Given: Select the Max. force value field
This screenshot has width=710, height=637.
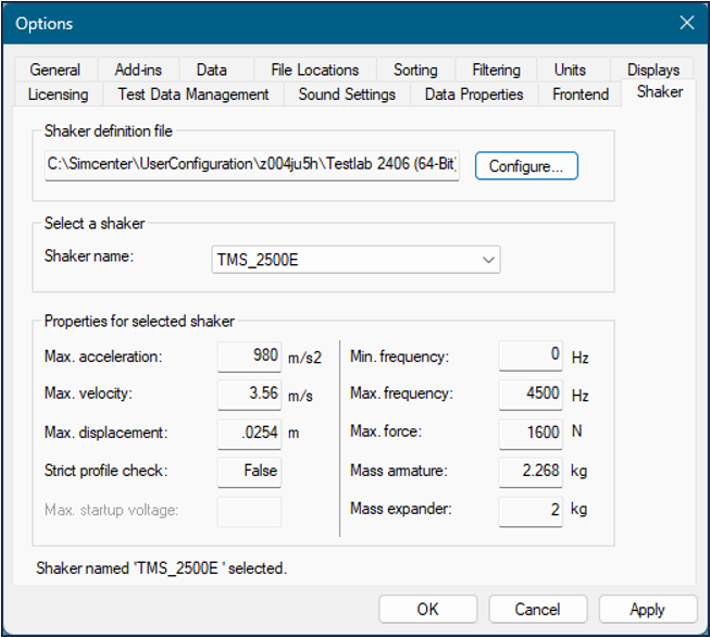Looking at the screenshot, I should click(x=530, y=433).
